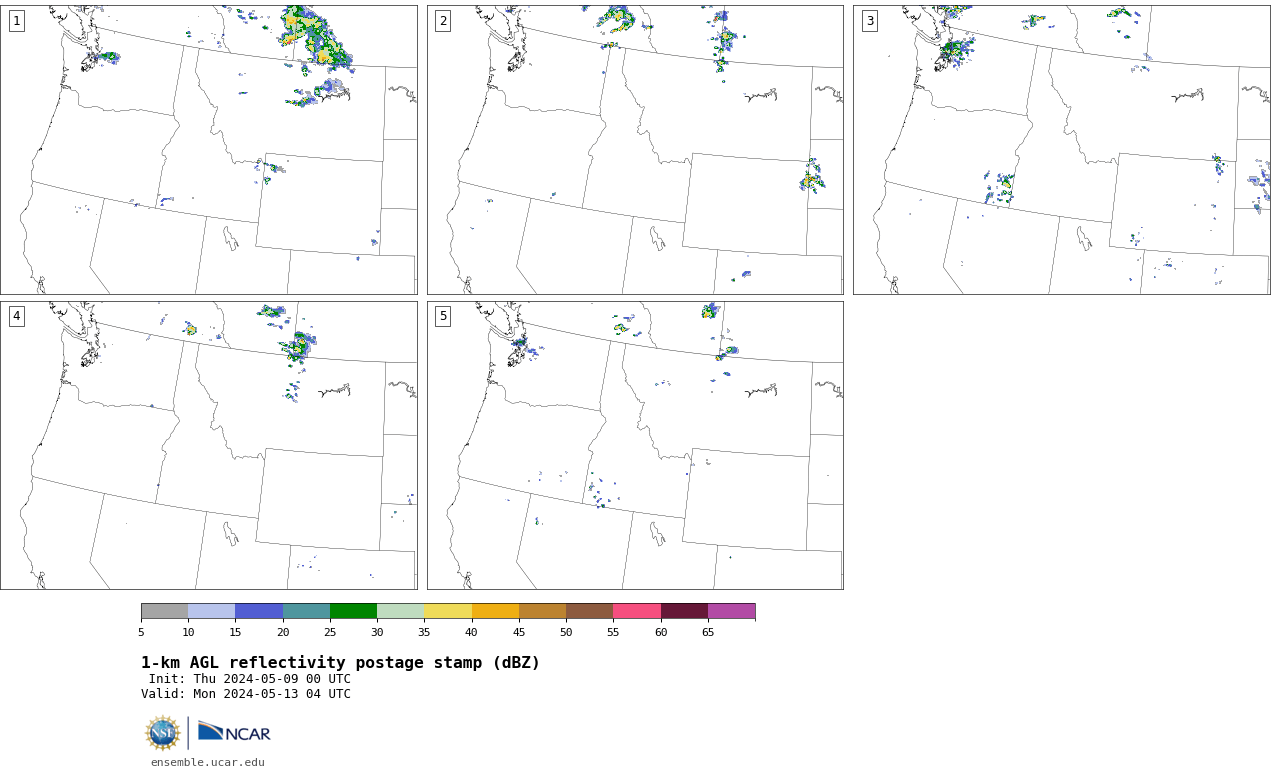This screenshot has height=773, width=1280.
Task: Click the purple above-65 dBZ swatch
Action: coord(731,611)
